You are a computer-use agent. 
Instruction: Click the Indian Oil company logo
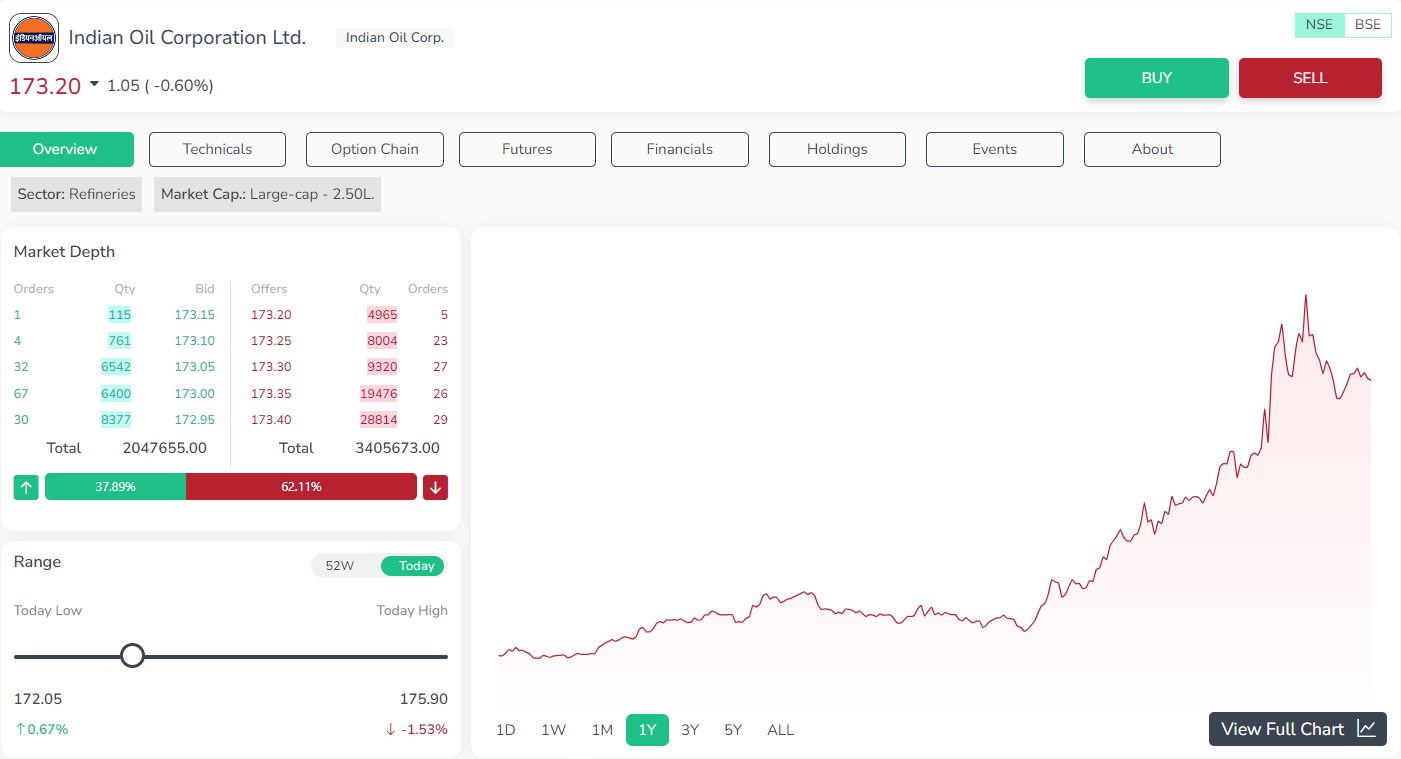(x=34, y=38)
